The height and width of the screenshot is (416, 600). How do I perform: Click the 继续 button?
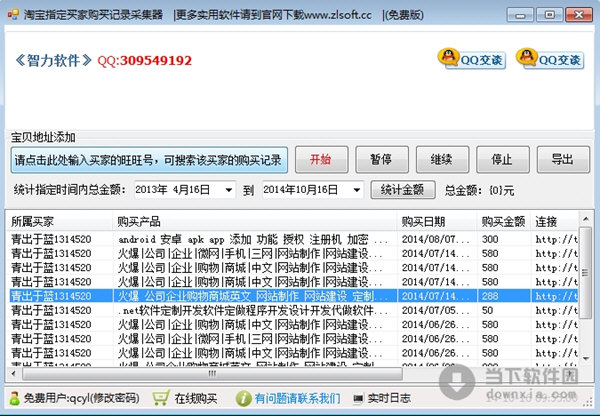pyautogui.click(x=442, y=159)
